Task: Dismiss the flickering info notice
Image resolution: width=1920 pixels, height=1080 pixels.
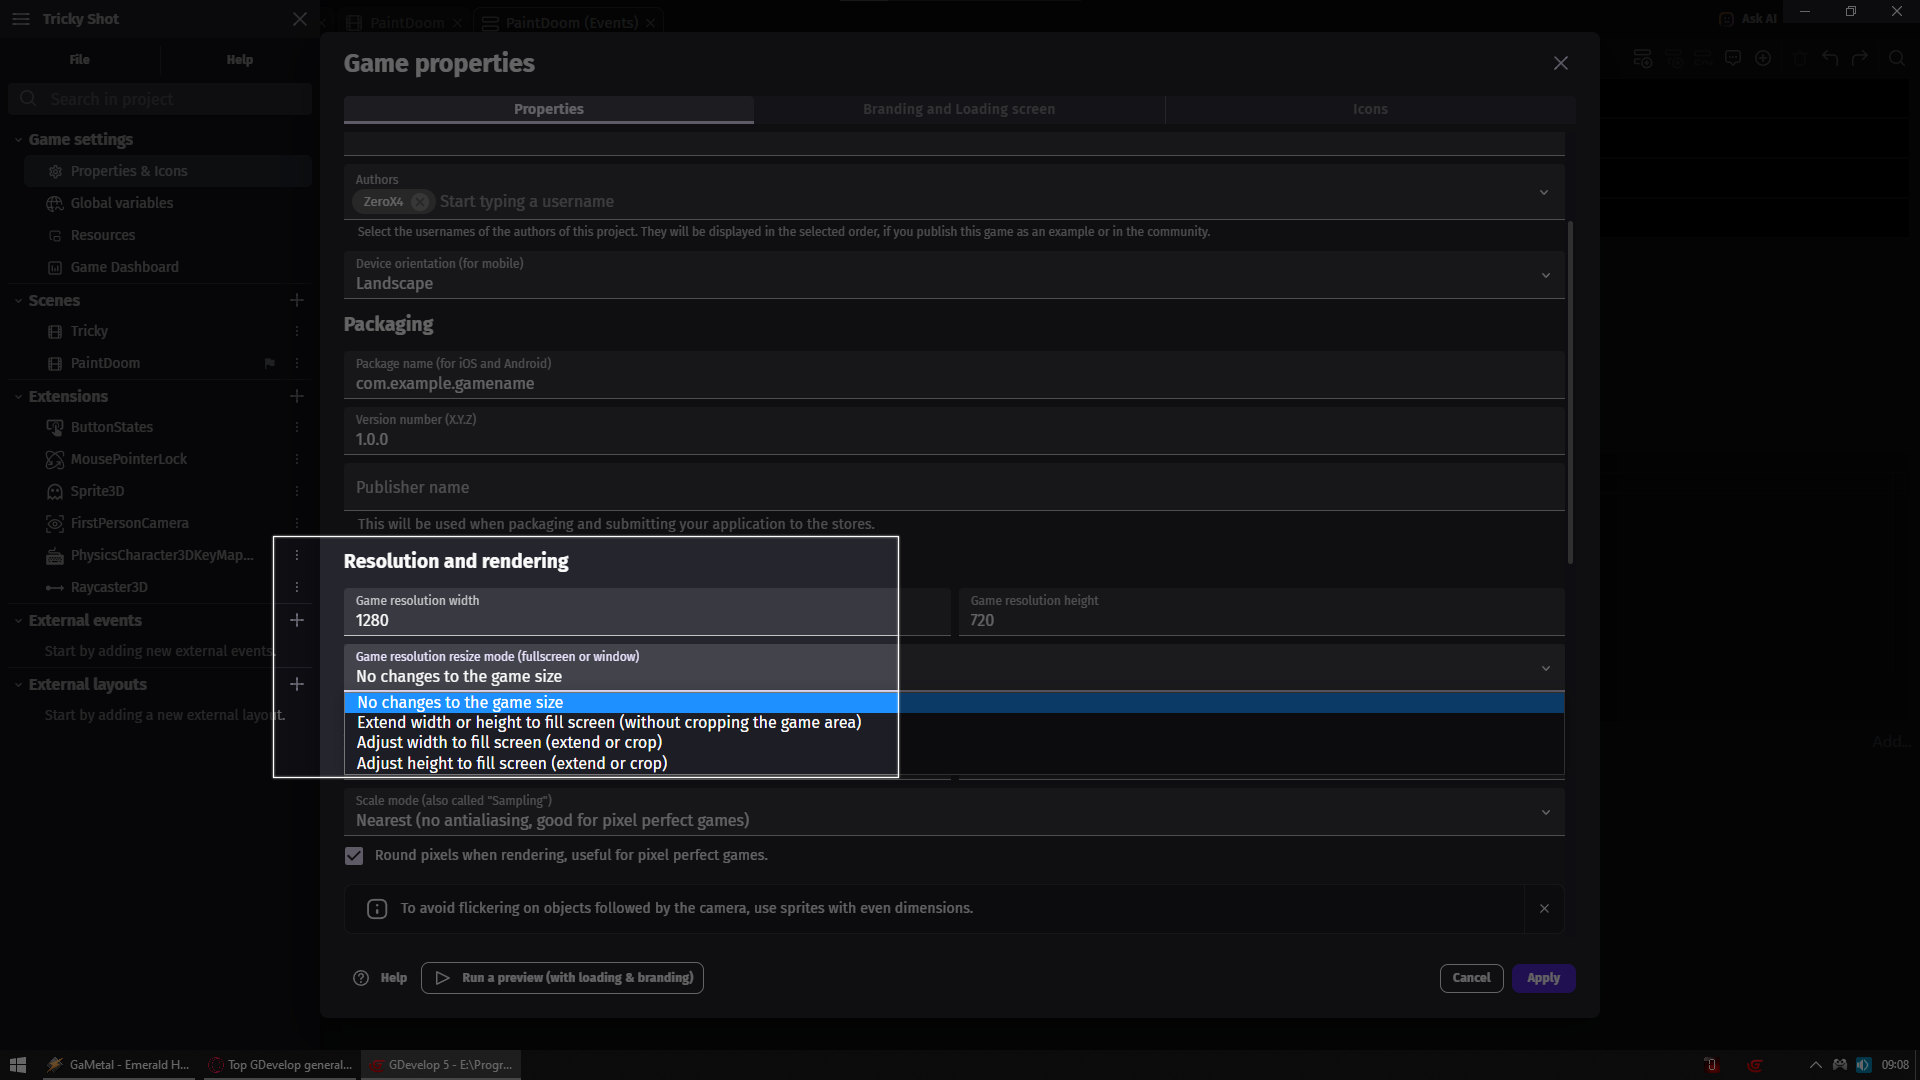Action: [x=1544, y=908]
